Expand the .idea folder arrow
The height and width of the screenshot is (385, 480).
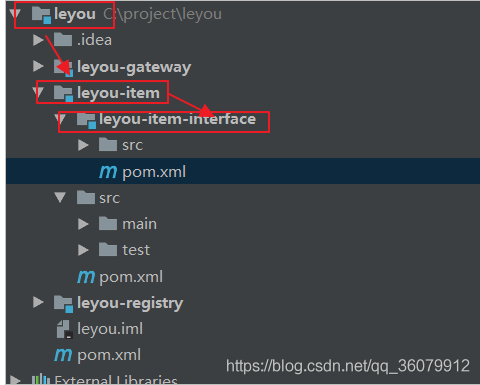[x=38, y=40]
